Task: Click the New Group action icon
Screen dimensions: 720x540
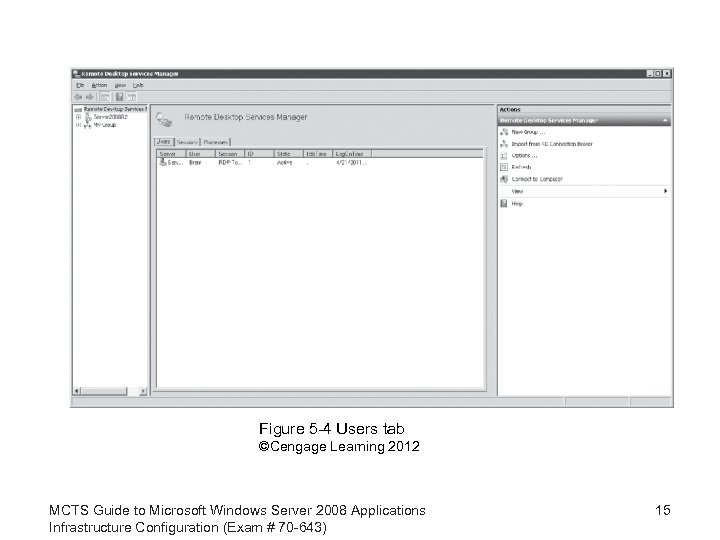Action: coord(504,132)
